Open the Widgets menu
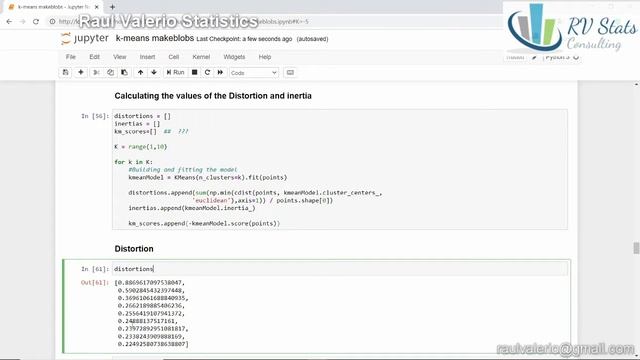Viewport: 640px width, 360px height. point(234,57)
